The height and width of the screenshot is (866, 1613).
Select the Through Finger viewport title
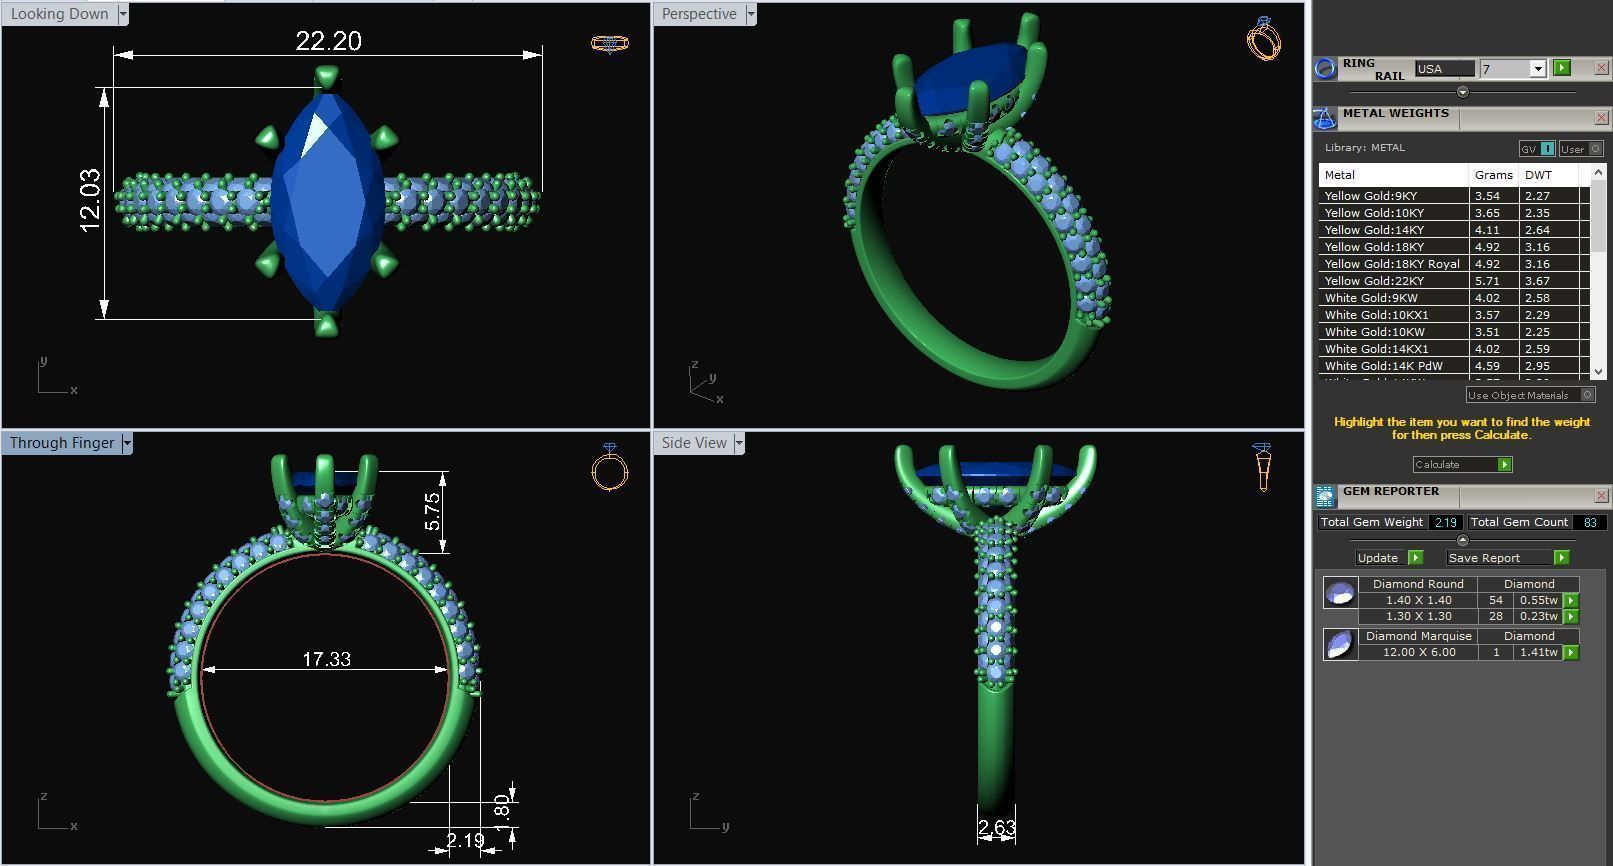pyautogui.click(x=62, y=443)
